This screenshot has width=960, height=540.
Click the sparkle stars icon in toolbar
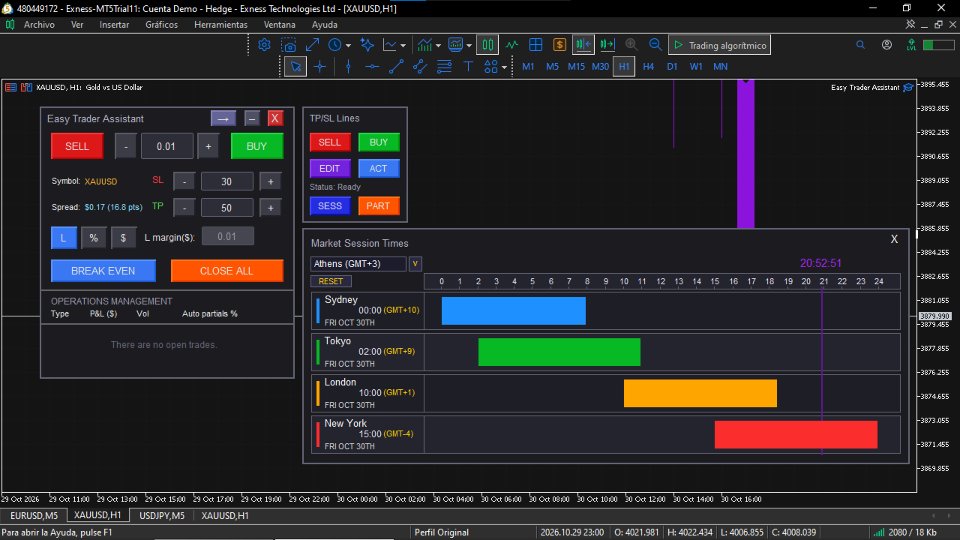pyautogui.click(x=367, y=45)
